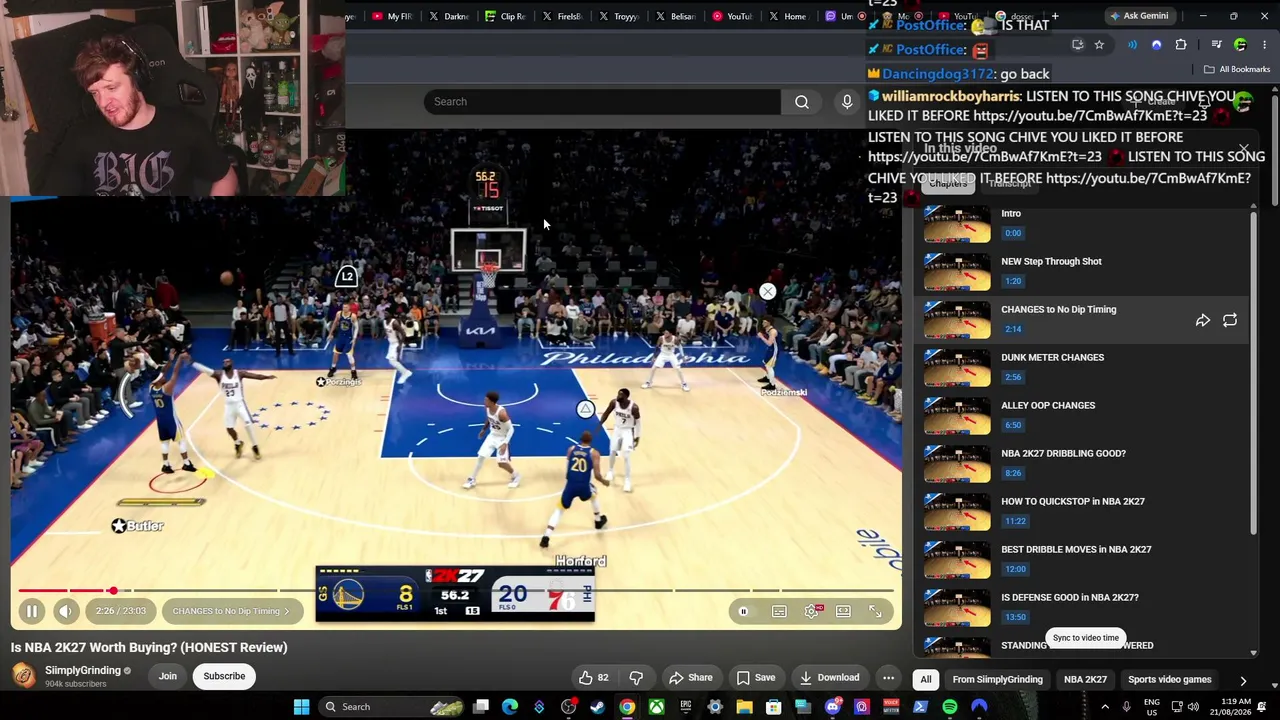Show hidden system tray icons
This screenshot has width=1280, height=720.
click(x=1105, y=707)
